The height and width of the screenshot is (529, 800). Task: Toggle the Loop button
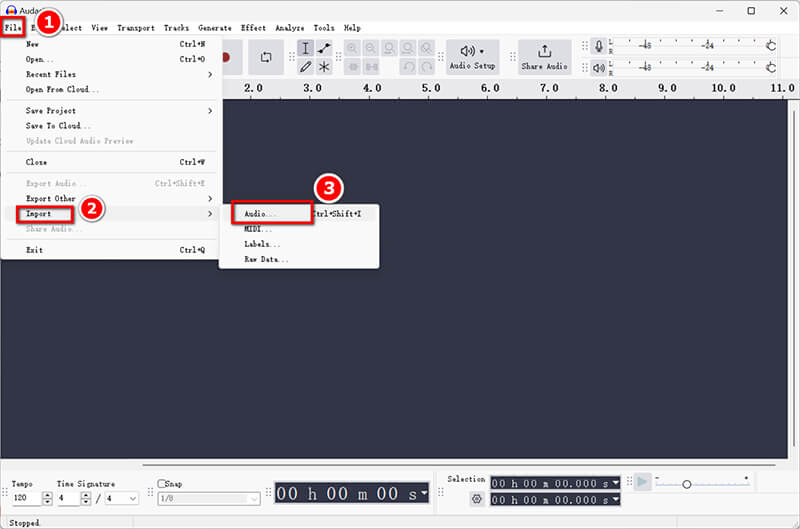pos(266,57)
